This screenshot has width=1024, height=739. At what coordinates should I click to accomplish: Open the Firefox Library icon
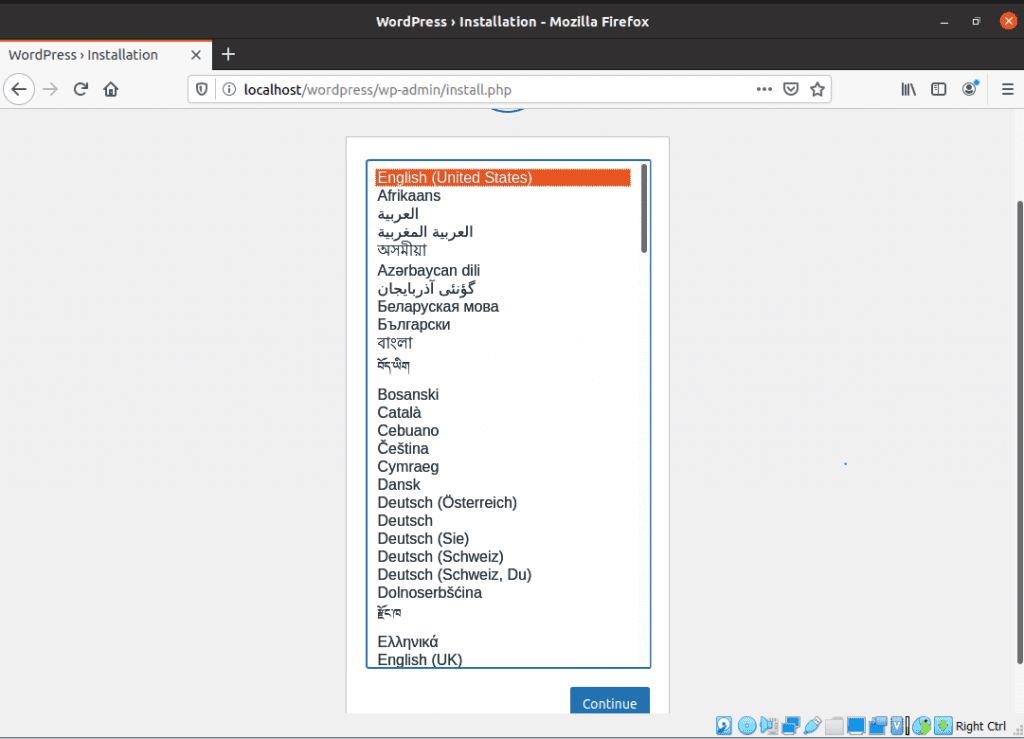(x=908, y=89)
